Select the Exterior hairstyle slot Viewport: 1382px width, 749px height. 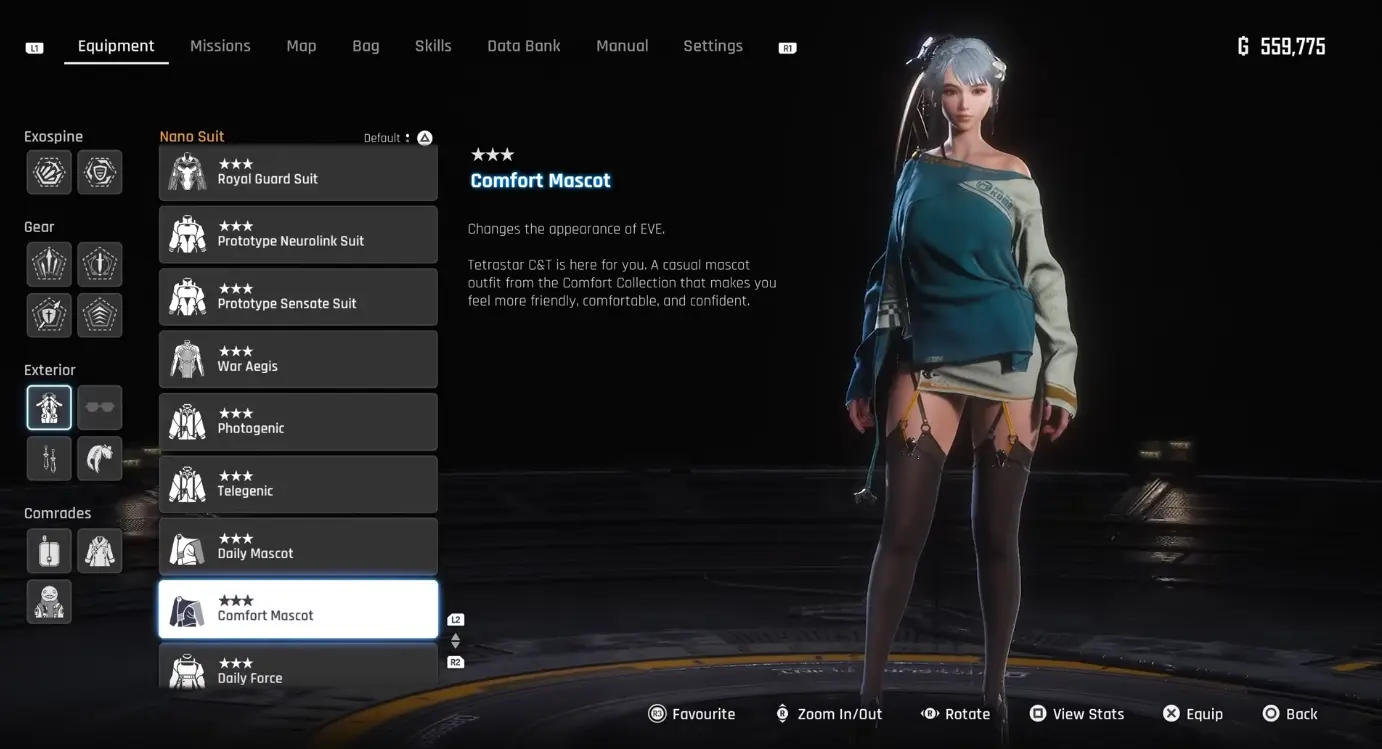tap(100, 458)
